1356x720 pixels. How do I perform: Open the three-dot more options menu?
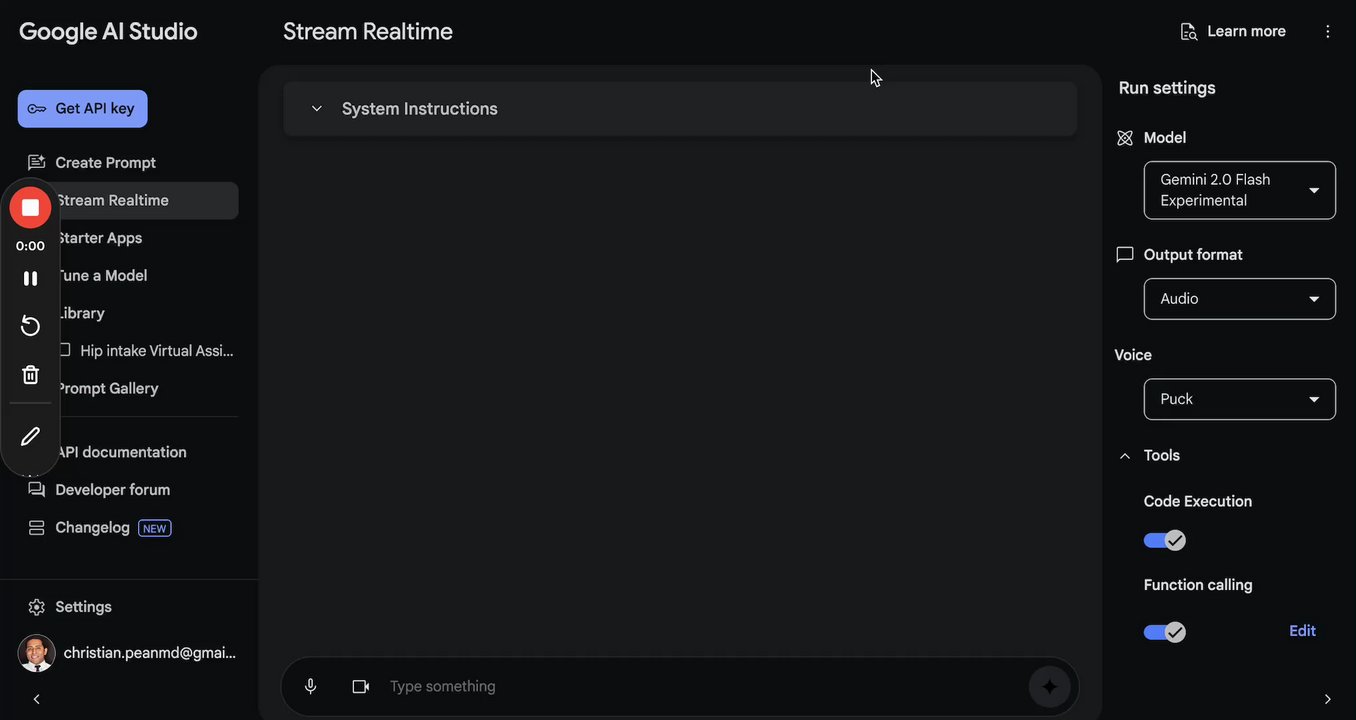[x=1328, y=31]
